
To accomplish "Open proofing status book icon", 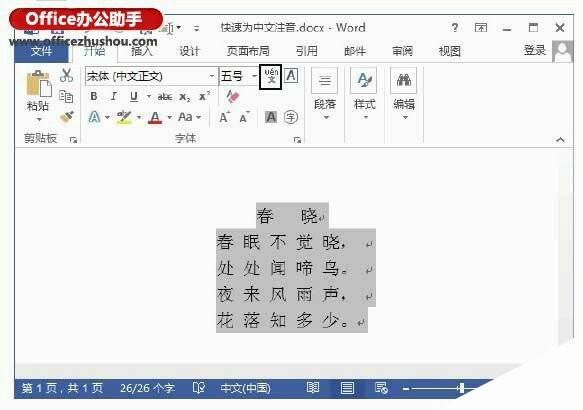I will [x=199, y=388].
